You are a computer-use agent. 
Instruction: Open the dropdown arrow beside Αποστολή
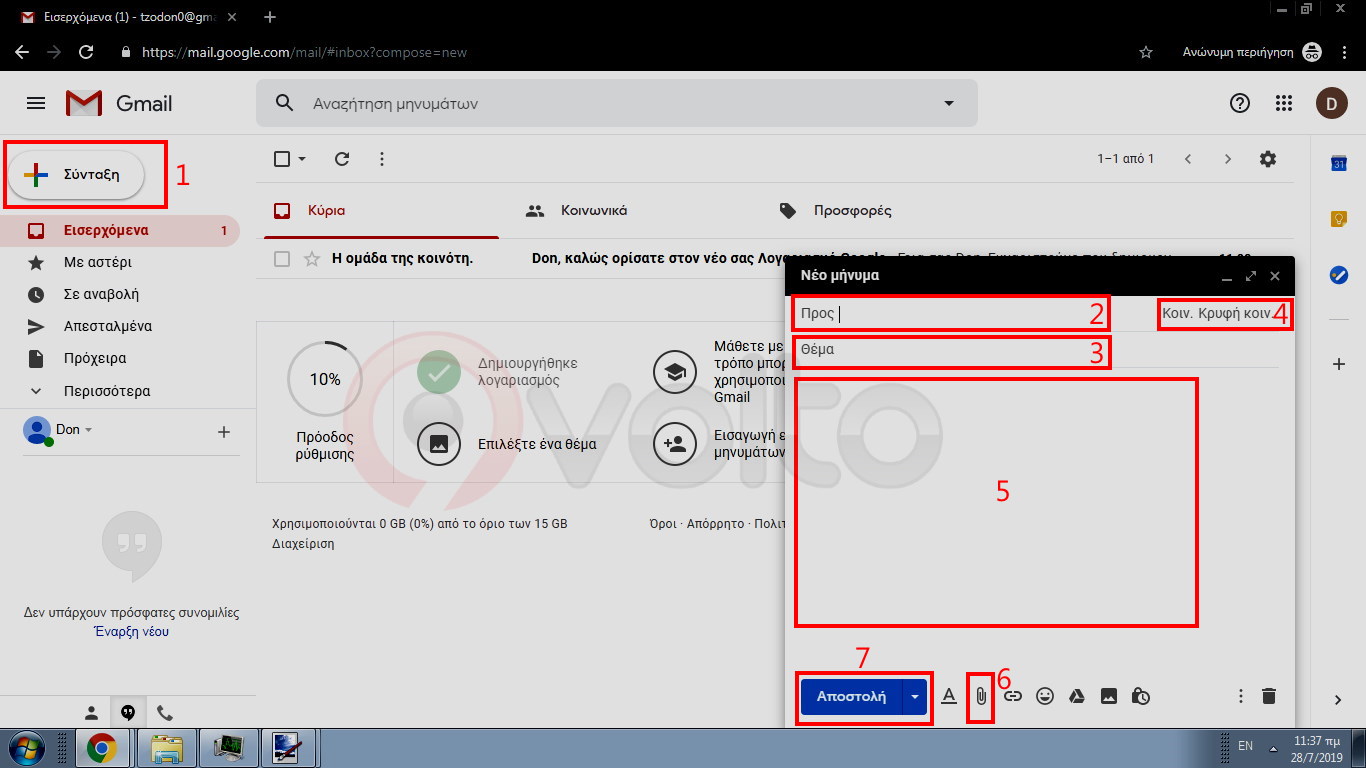(x=915, y=696)
